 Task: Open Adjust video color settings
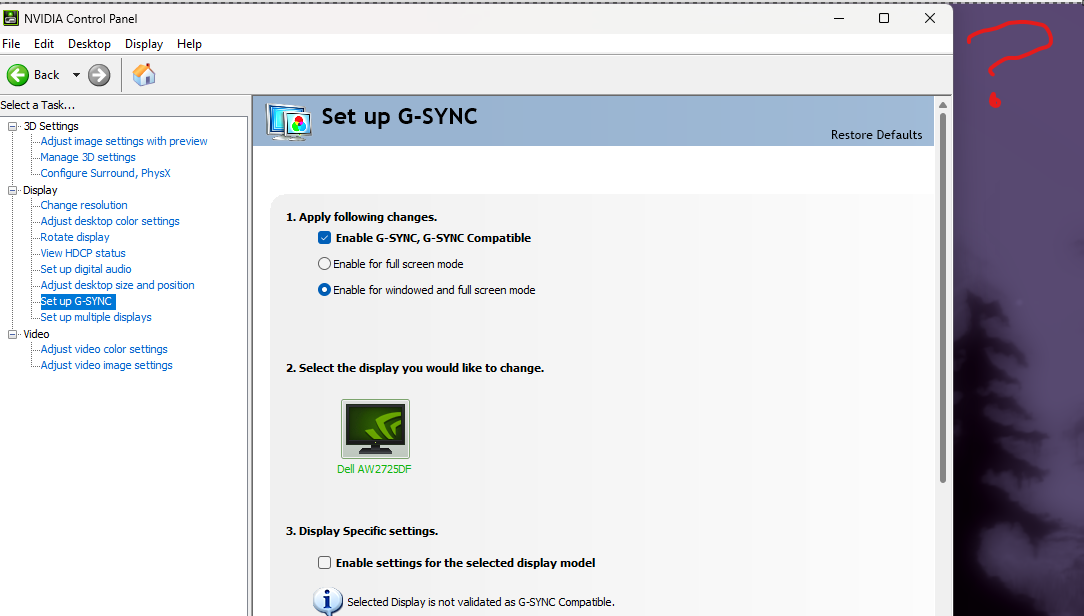(x=104, y=349)
